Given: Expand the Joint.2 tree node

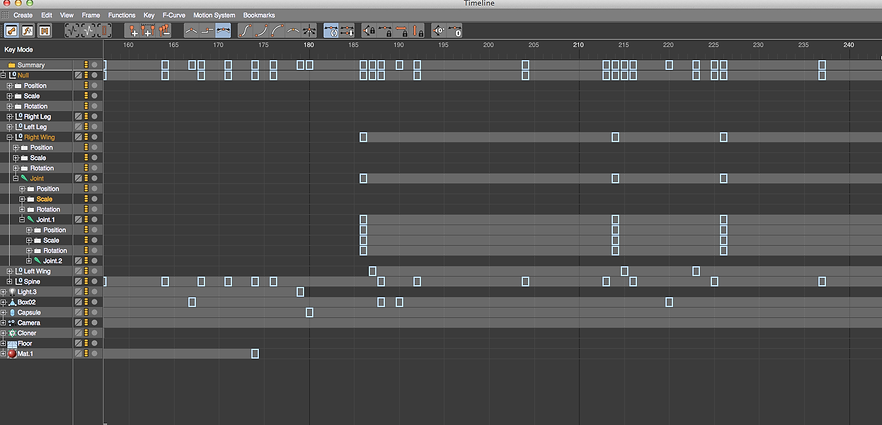Looking at the screenshot, I should tap(29, 261).
